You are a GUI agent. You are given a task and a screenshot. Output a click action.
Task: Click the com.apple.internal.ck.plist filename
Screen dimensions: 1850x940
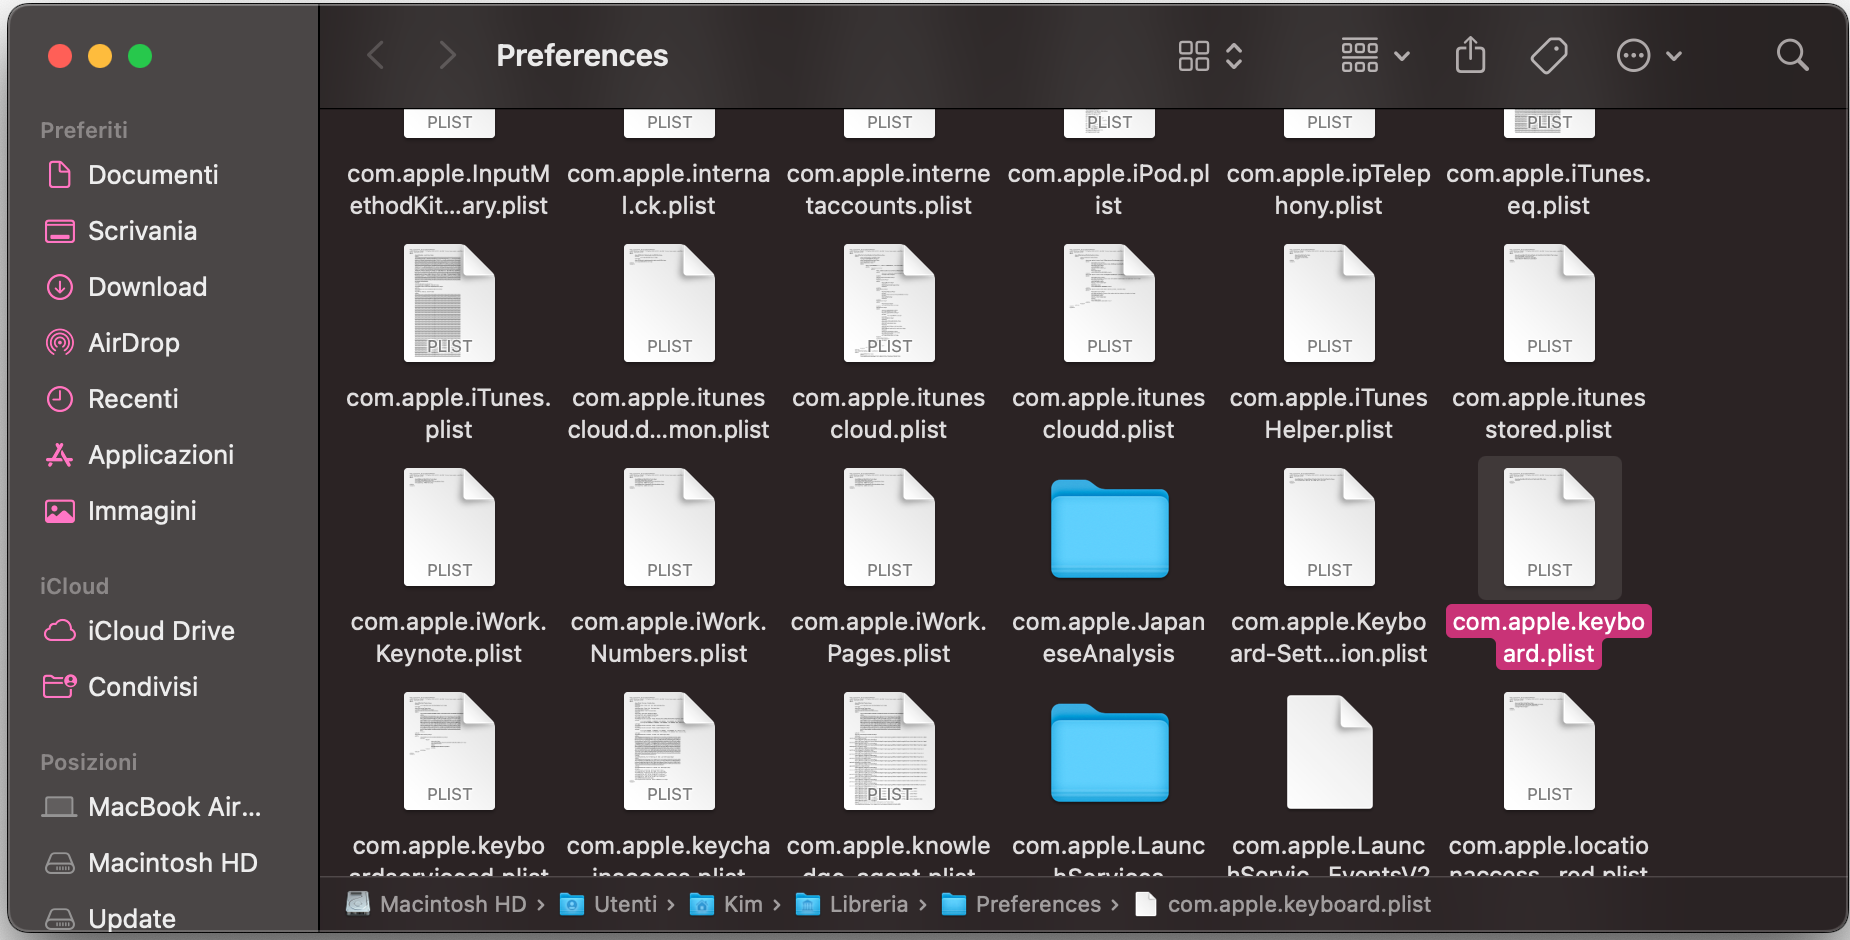pyautogui.click(x=669, y=190)
